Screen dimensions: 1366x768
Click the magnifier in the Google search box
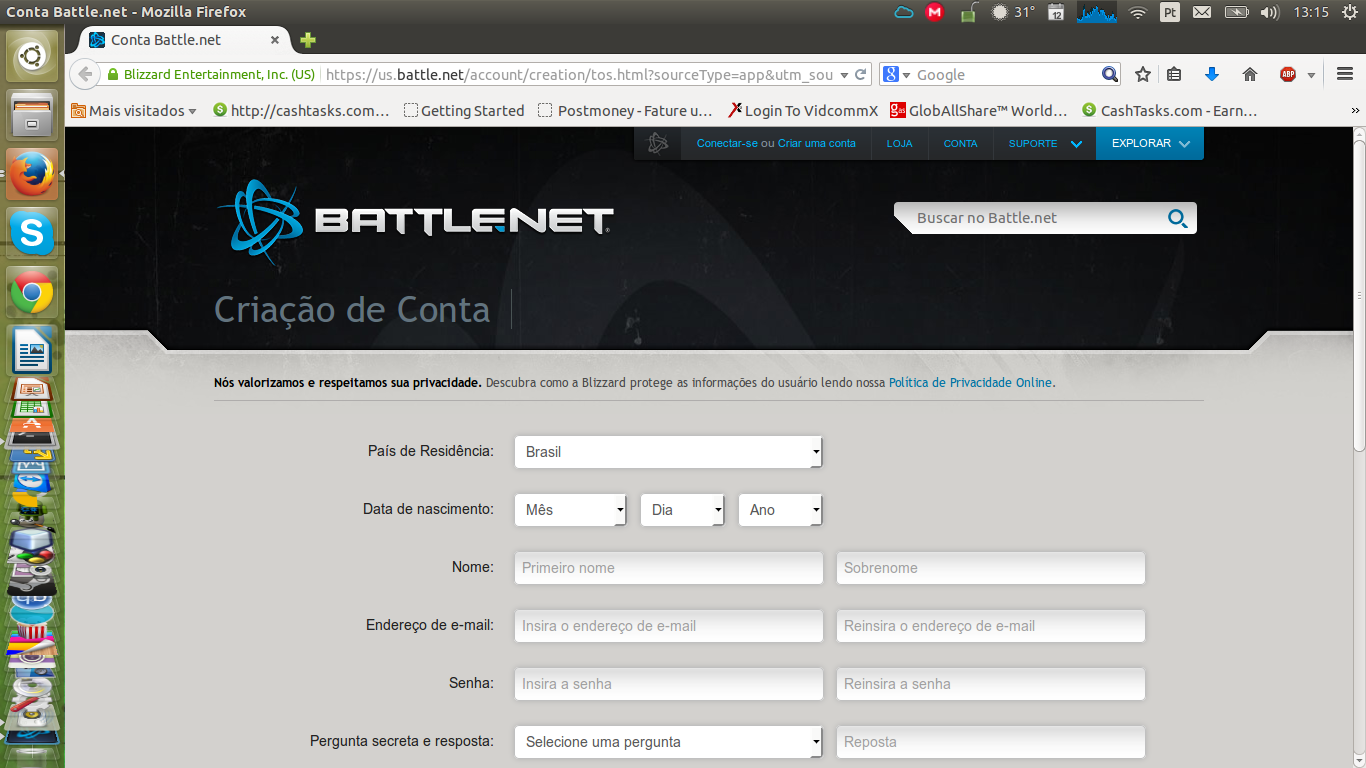[1110, 75]
